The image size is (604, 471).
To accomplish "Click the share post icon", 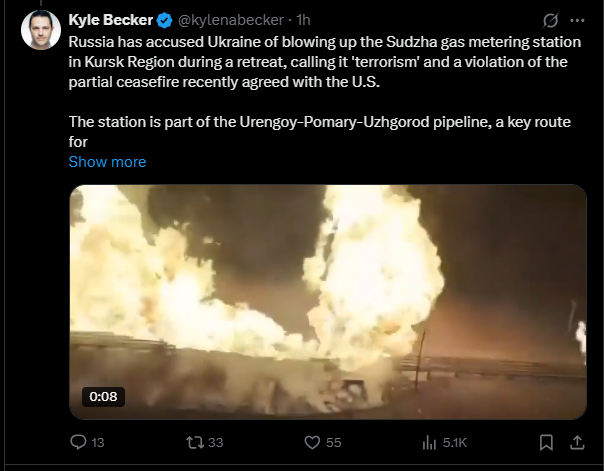I will click(x=576, y=442).
